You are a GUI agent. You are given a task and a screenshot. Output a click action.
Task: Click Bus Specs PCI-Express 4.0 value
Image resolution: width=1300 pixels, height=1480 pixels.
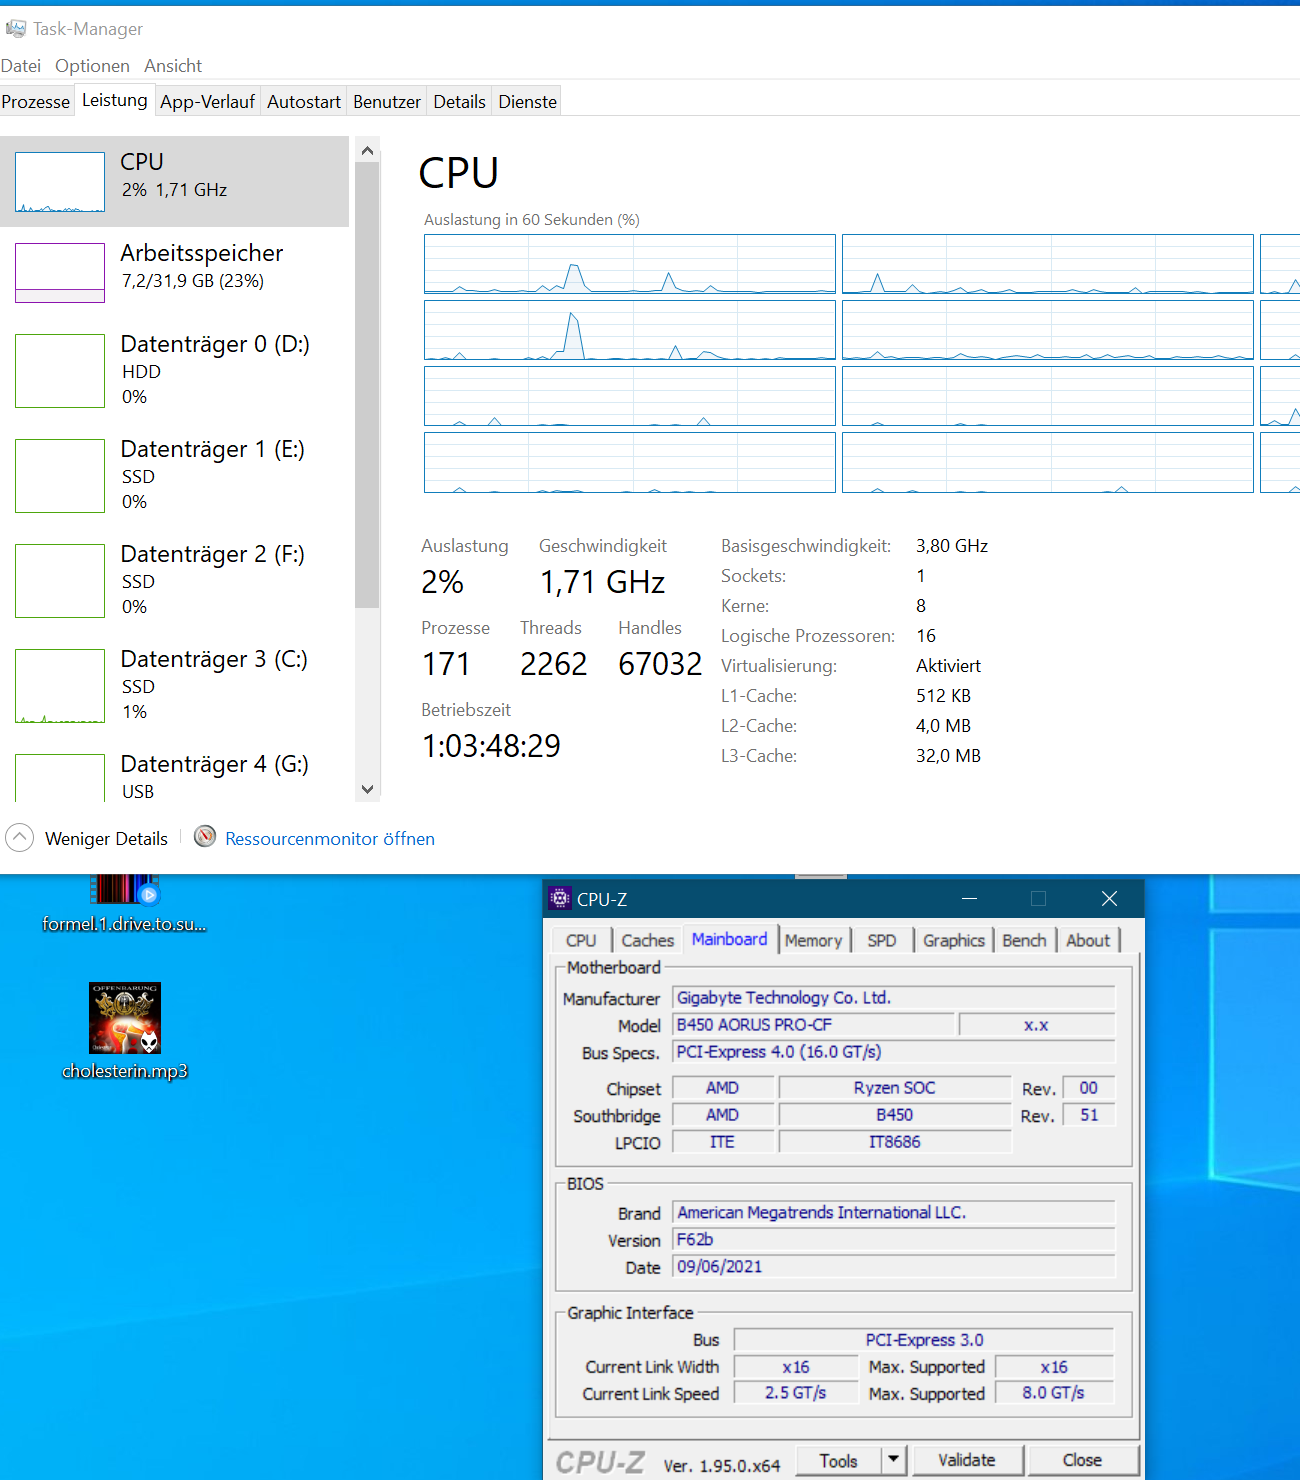(x=894, y=1052)
